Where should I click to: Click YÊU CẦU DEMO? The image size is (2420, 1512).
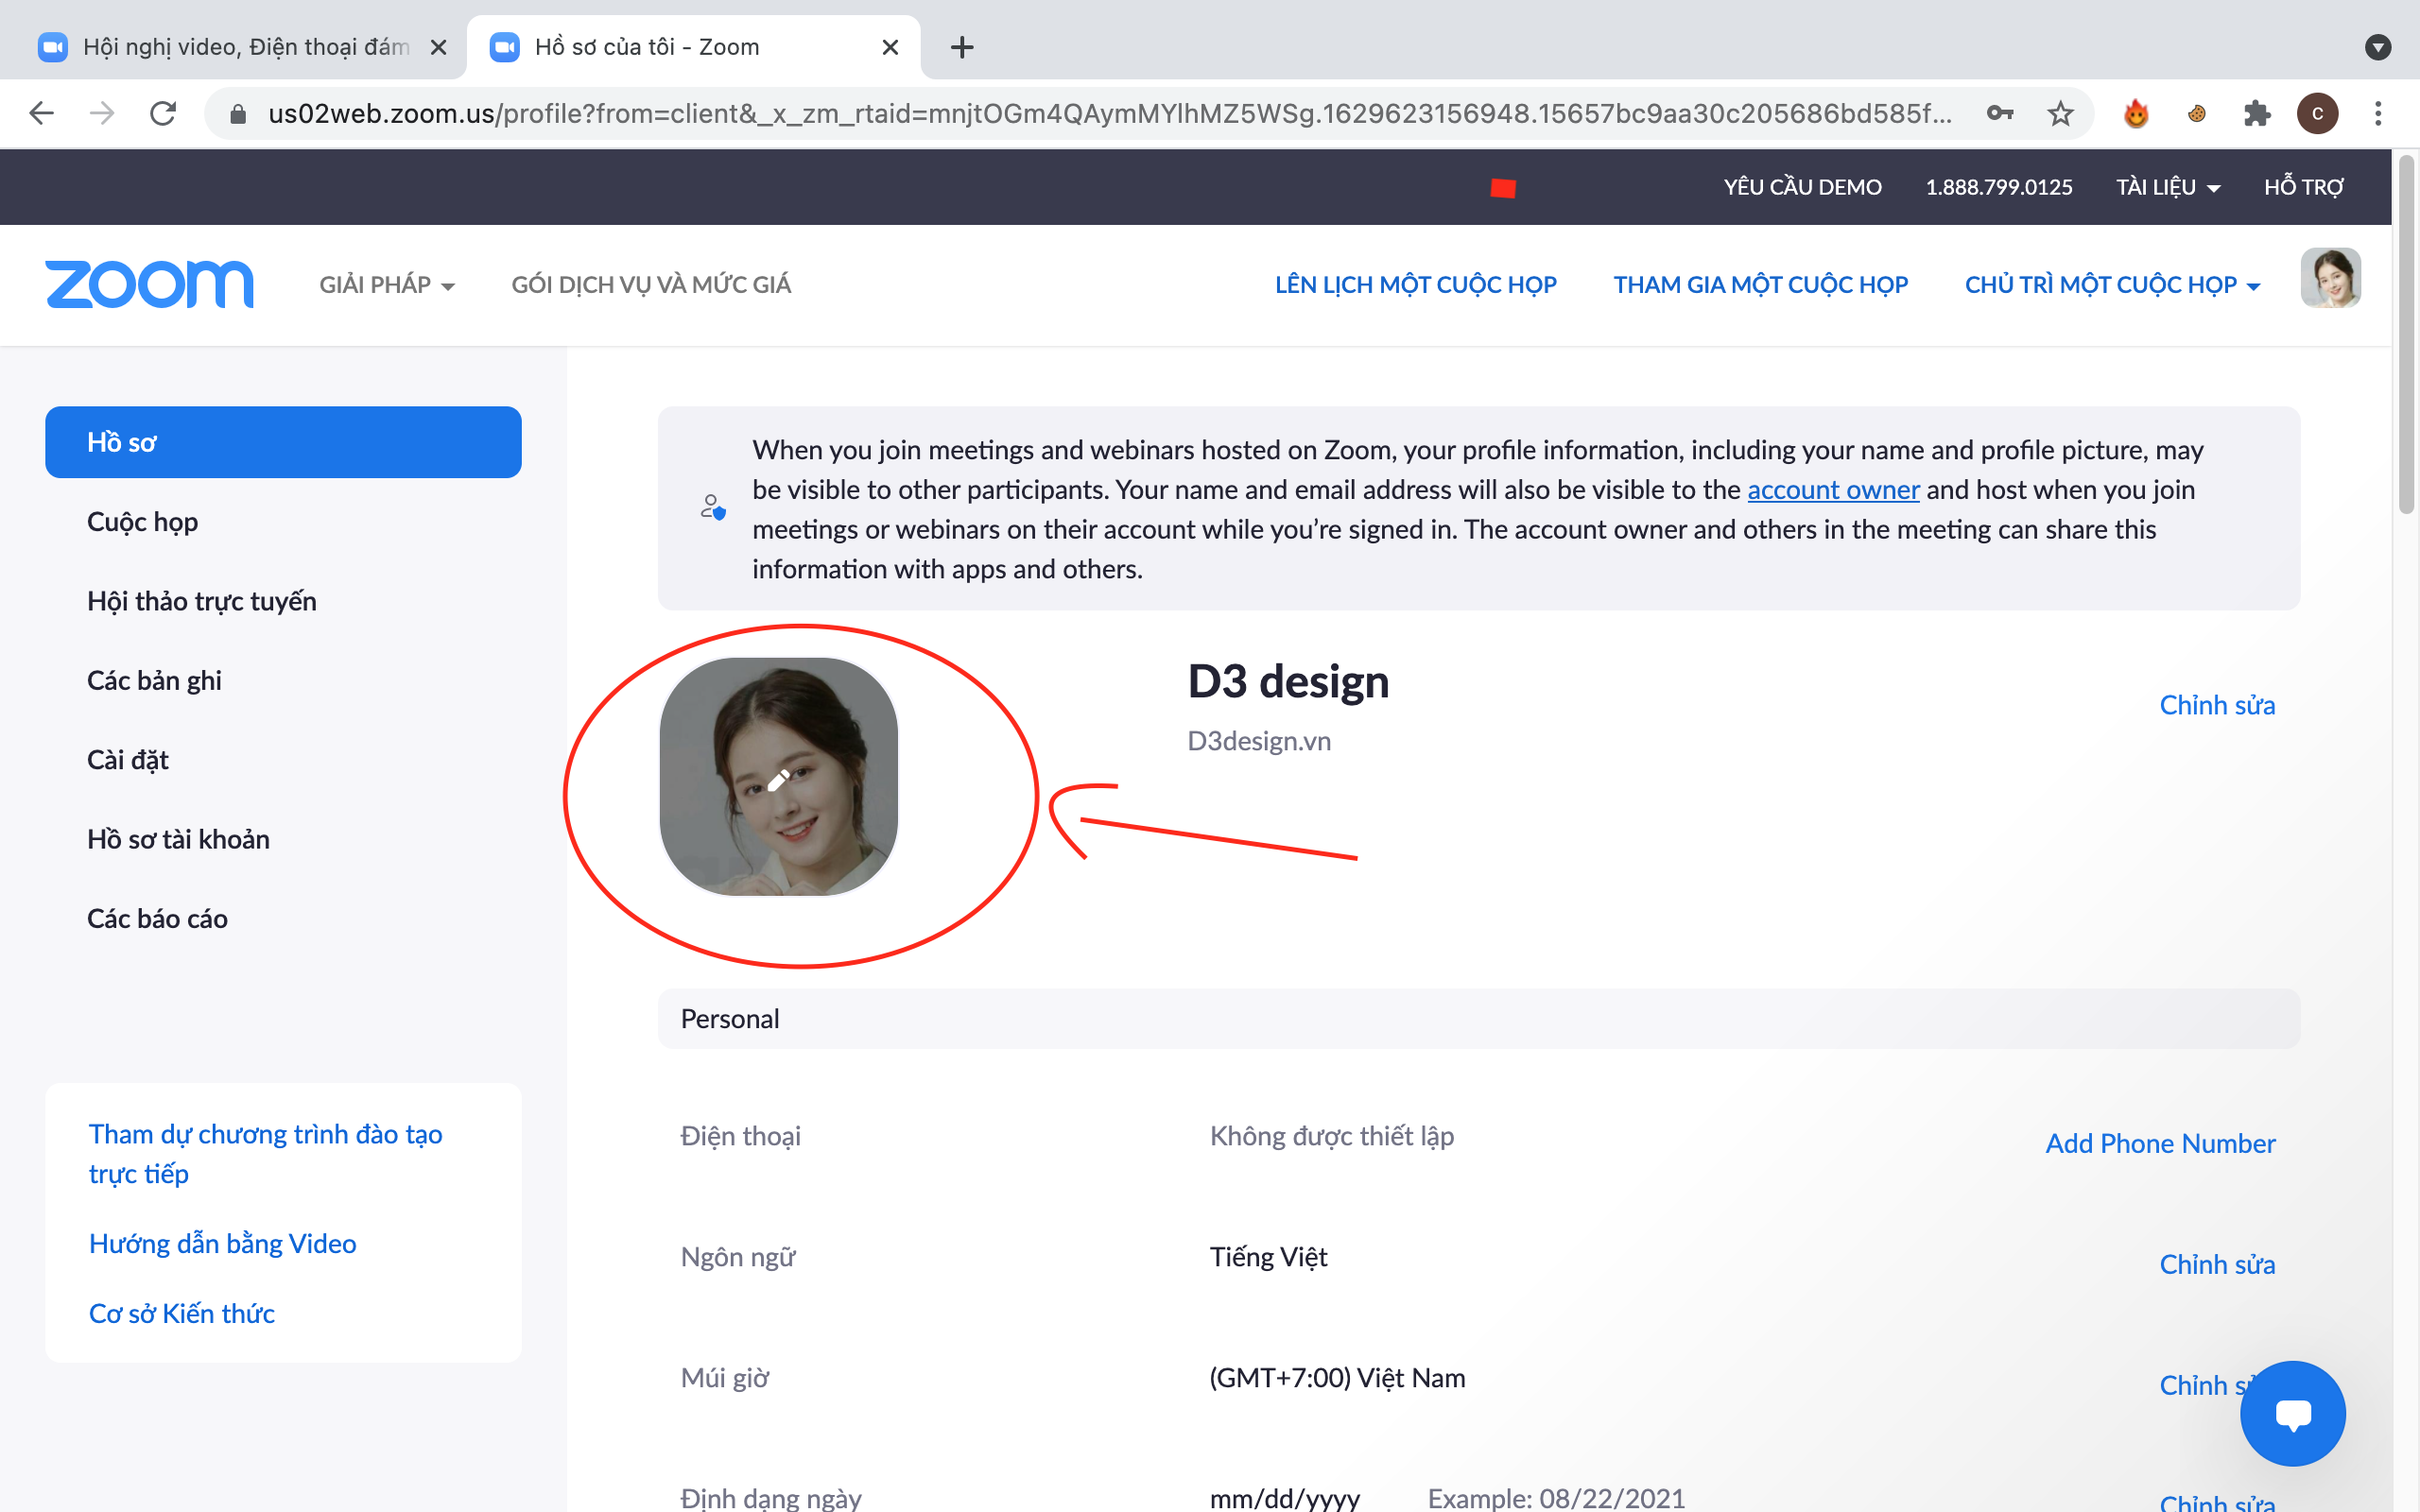(x=1802, y=187)
